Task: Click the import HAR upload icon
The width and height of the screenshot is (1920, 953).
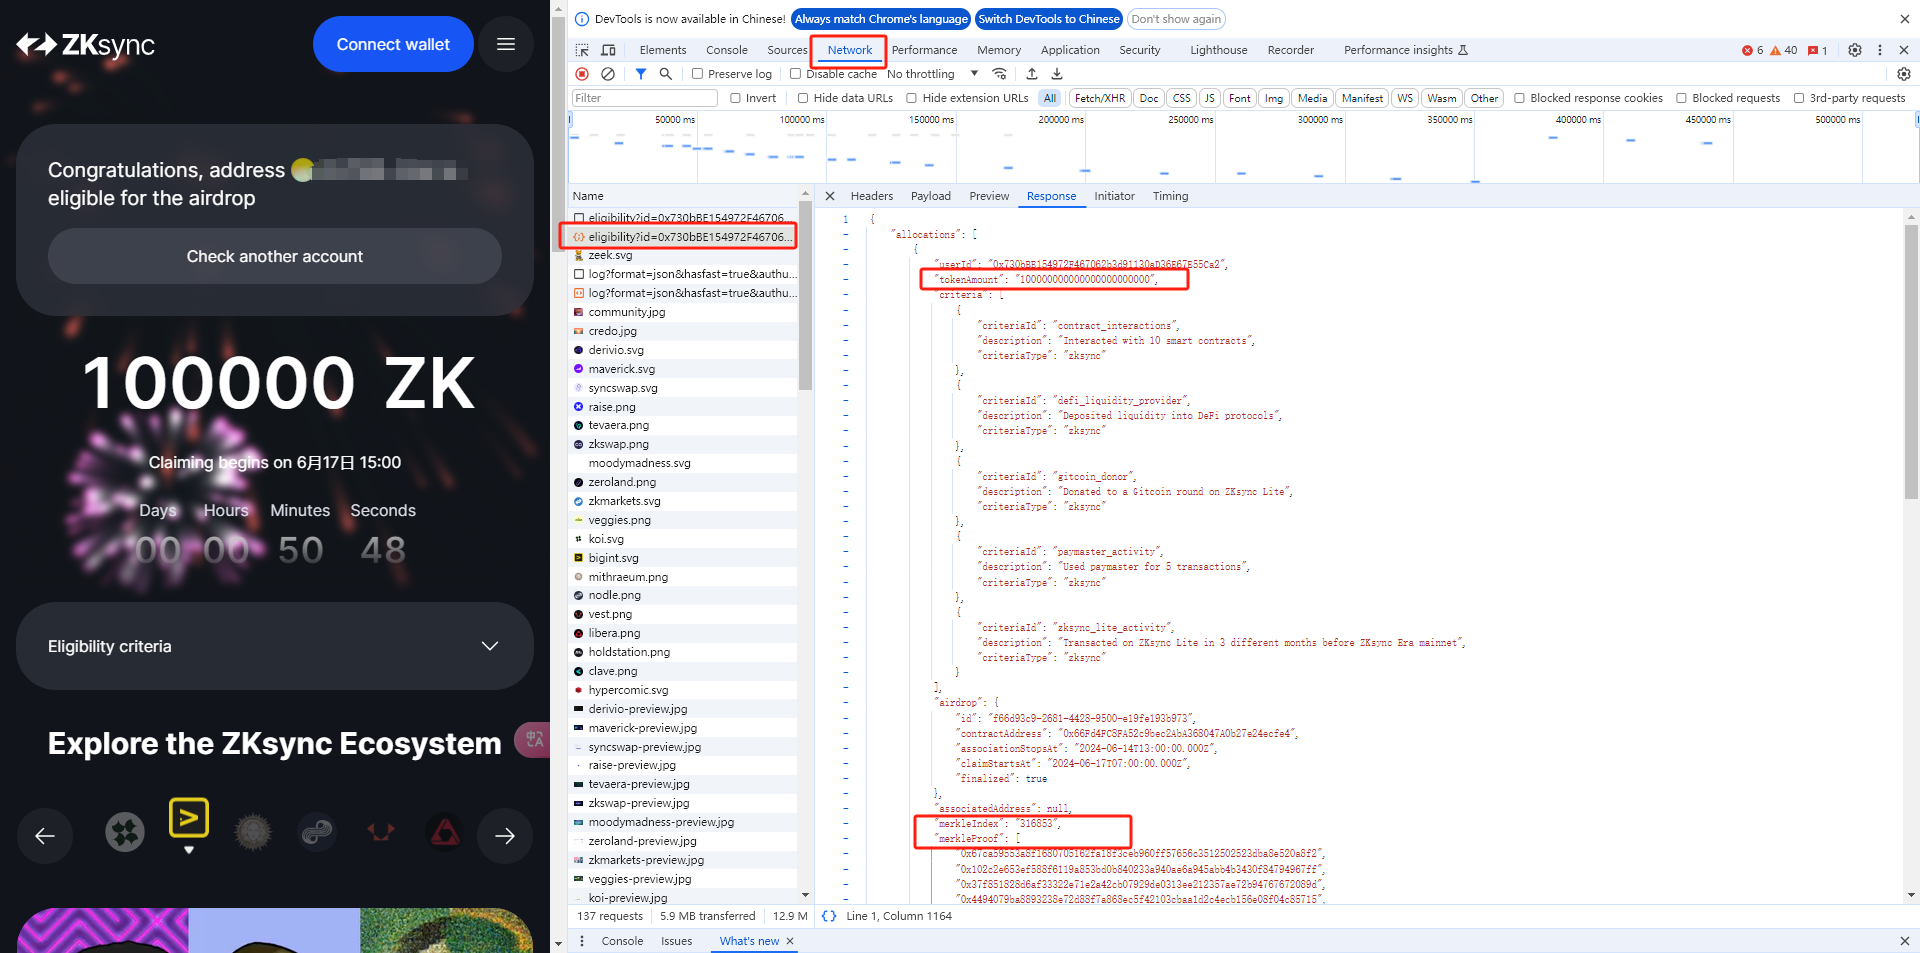Action: (x=1032, y=74)
